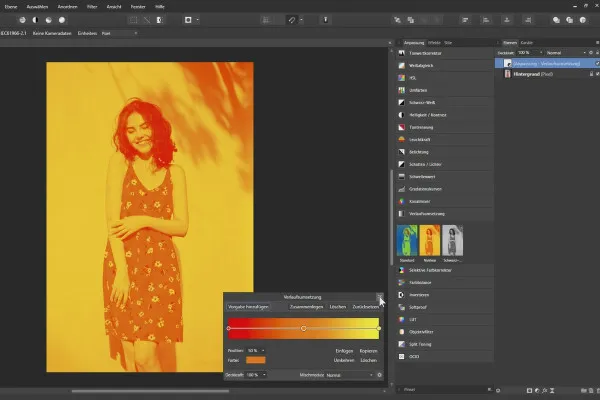Click the Vorgabe hinzufügen button
Screen dimensions: 600x400
[x=249, y=307]
